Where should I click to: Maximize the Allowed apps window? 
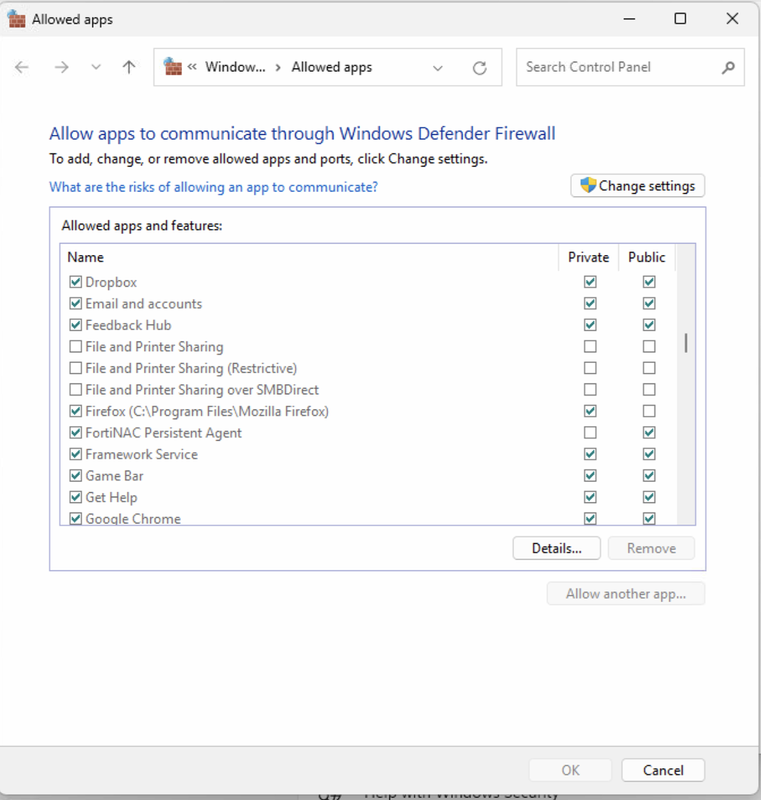point(680,19)
